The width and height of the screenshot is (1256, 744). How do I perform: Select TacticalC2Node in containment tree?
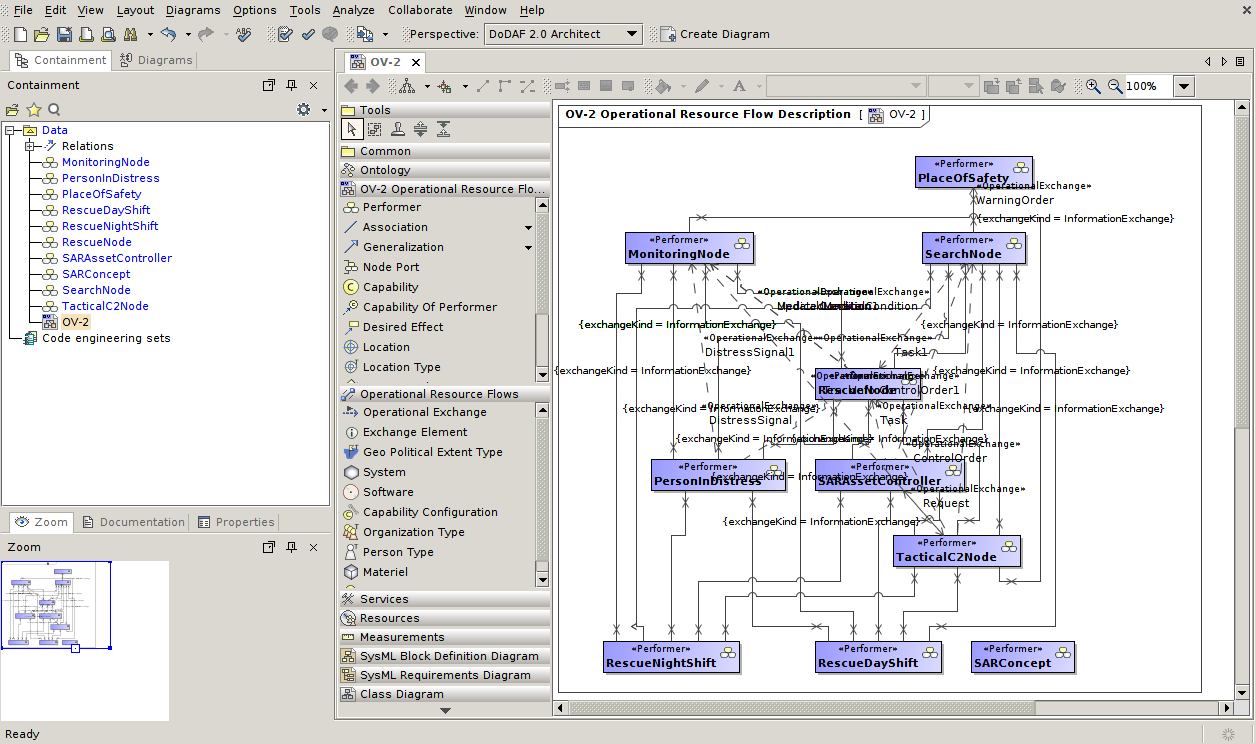105,306
